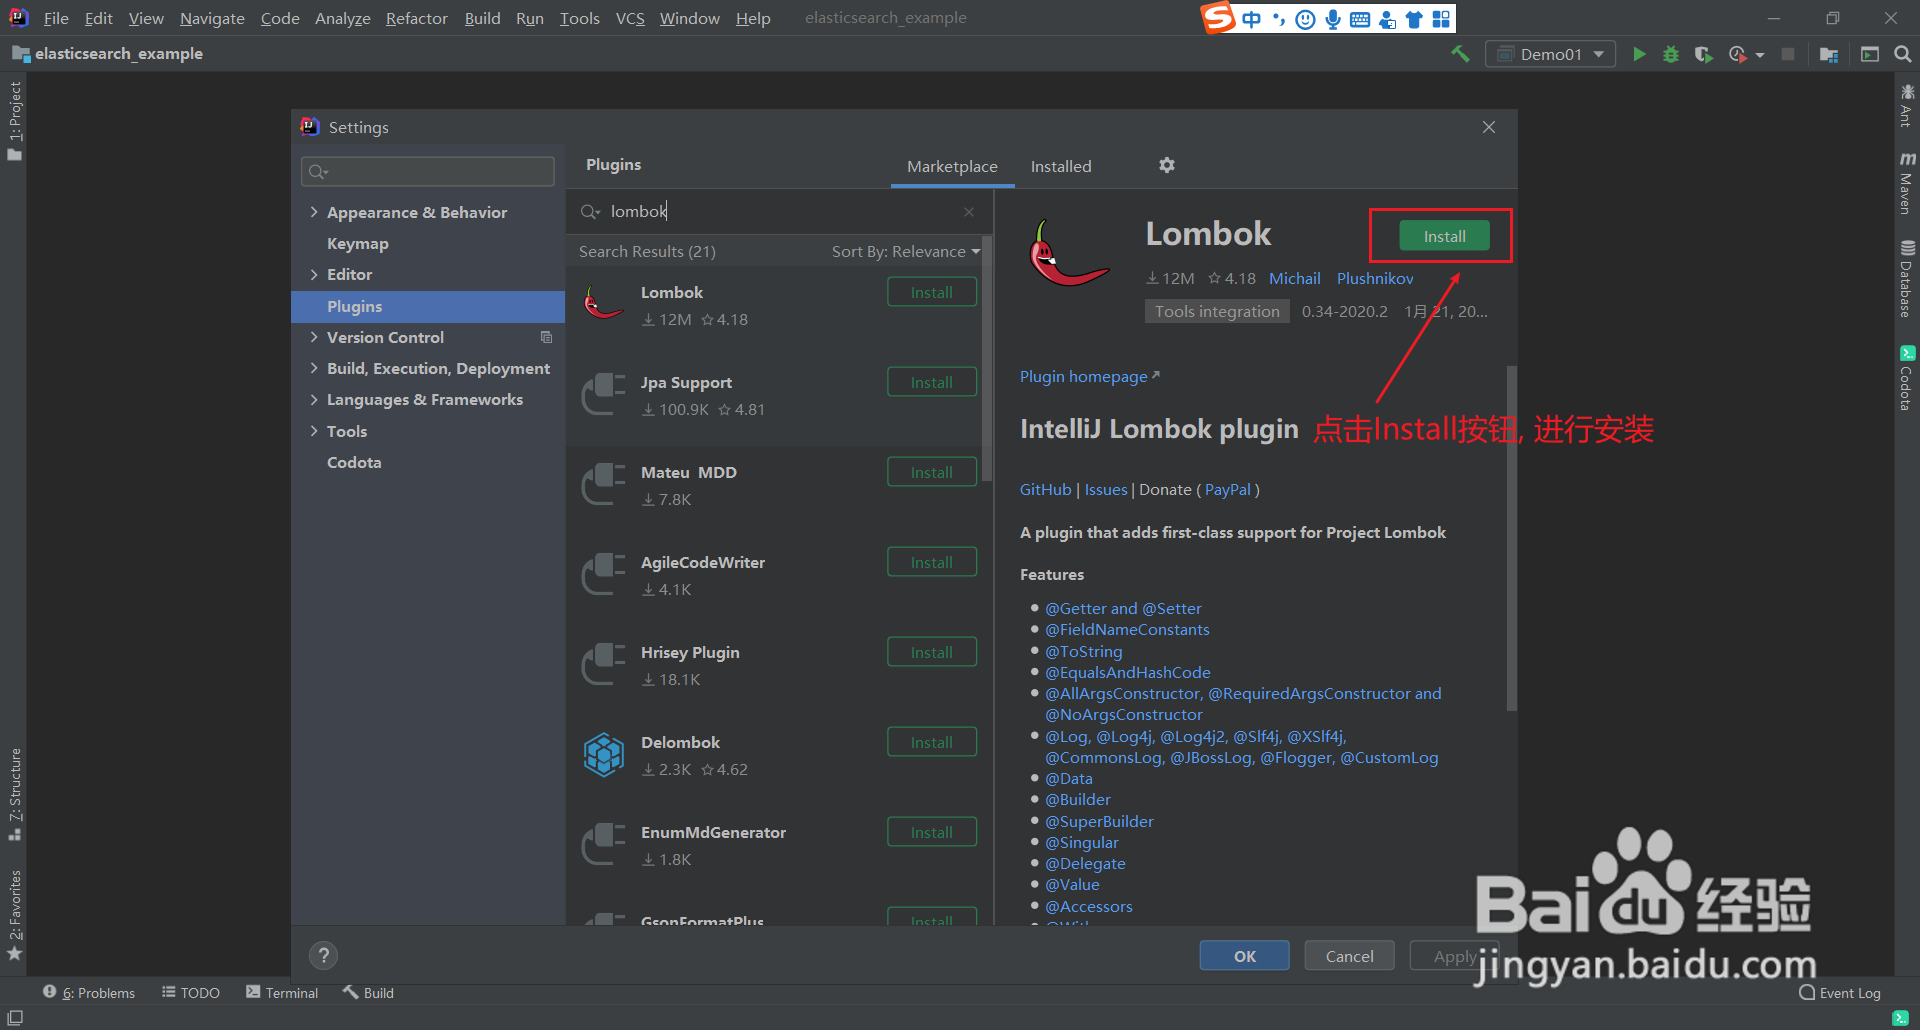Image resolution: width=1920 pixels, height=1030 pixels.
Task: Expand the Editor settings node
Action: [x=314, y=274]
